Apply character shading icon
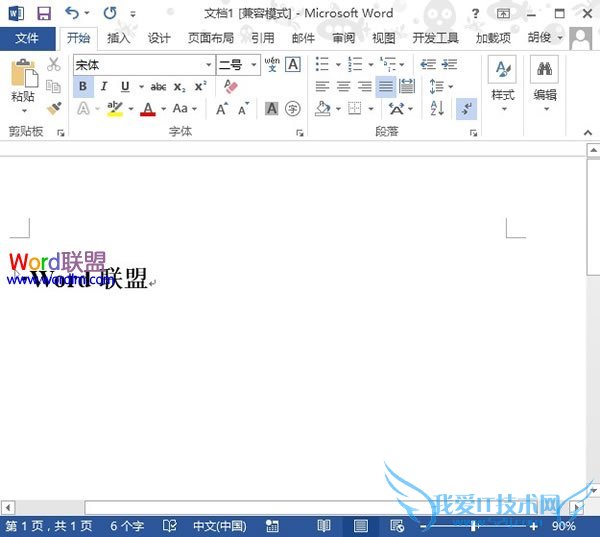This screenshot has height=537, width=600. (x=272, y=109)
